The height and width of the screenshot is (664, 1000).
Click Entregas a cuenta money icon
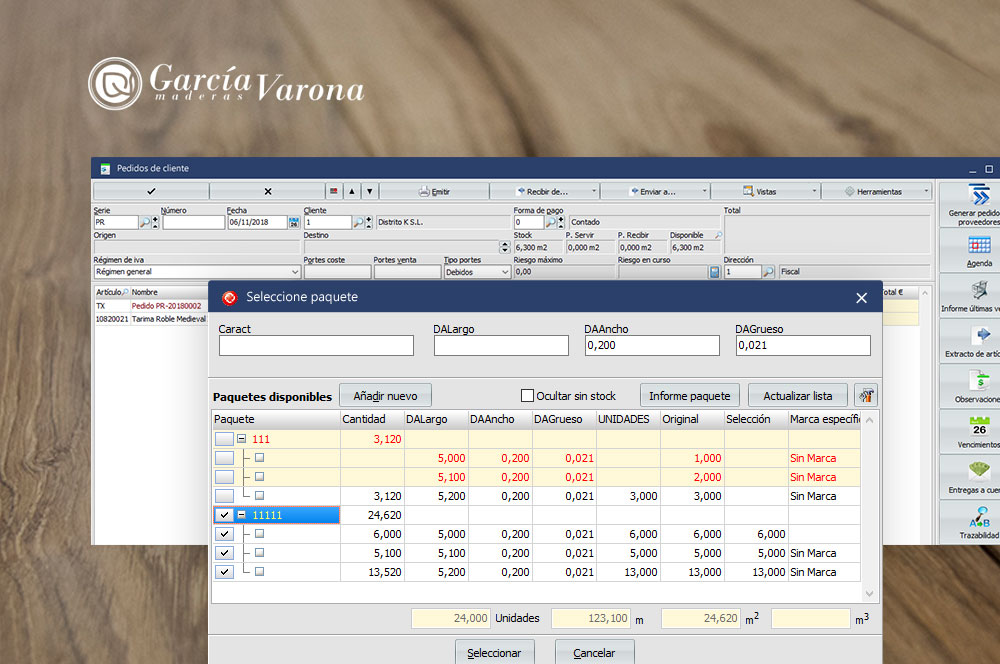pos(979,472)
